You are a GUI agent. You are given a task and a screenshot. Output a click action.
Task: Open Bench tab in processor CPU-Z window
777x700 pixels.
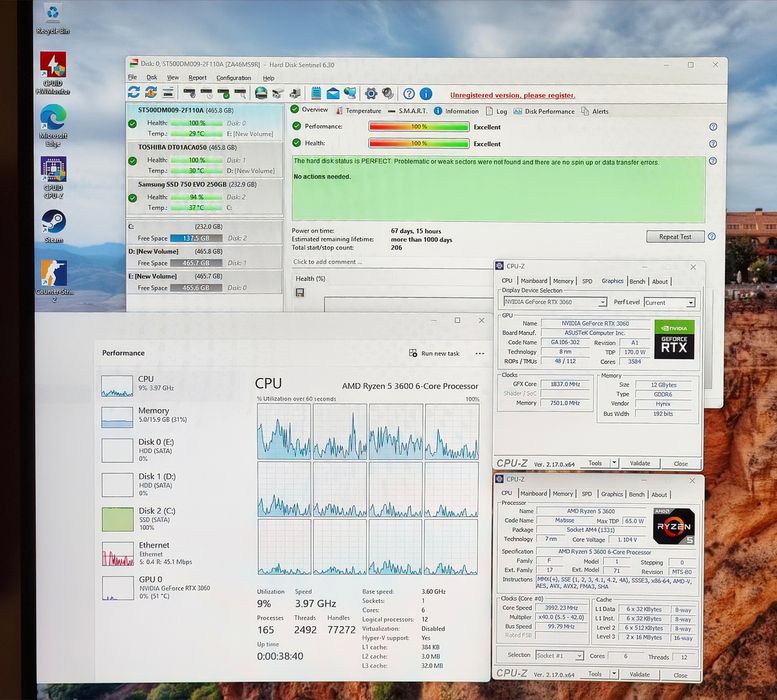click(x=637, y=494)
